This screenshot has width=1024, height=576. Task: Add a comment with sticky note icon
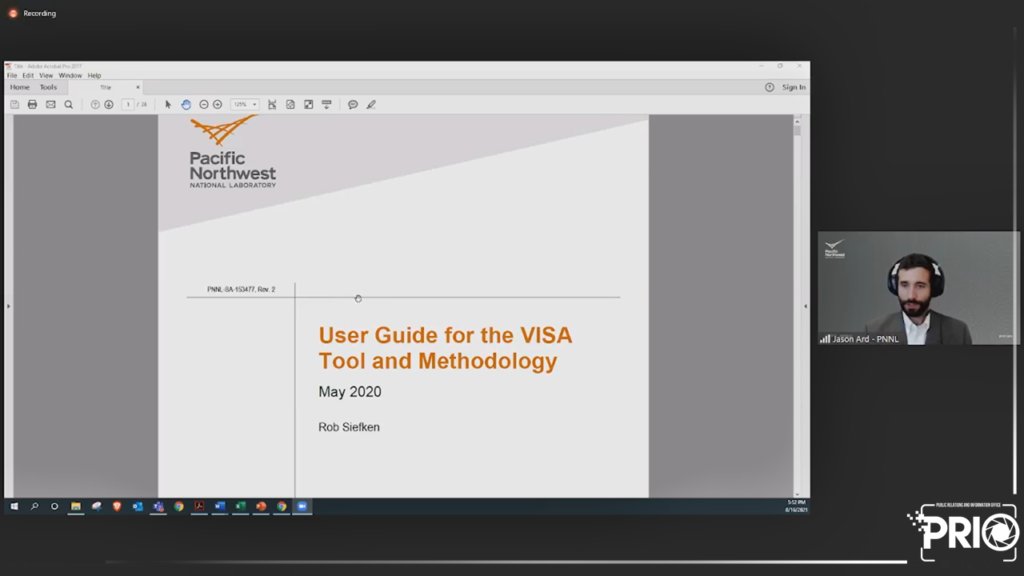[x=353, y=104]
